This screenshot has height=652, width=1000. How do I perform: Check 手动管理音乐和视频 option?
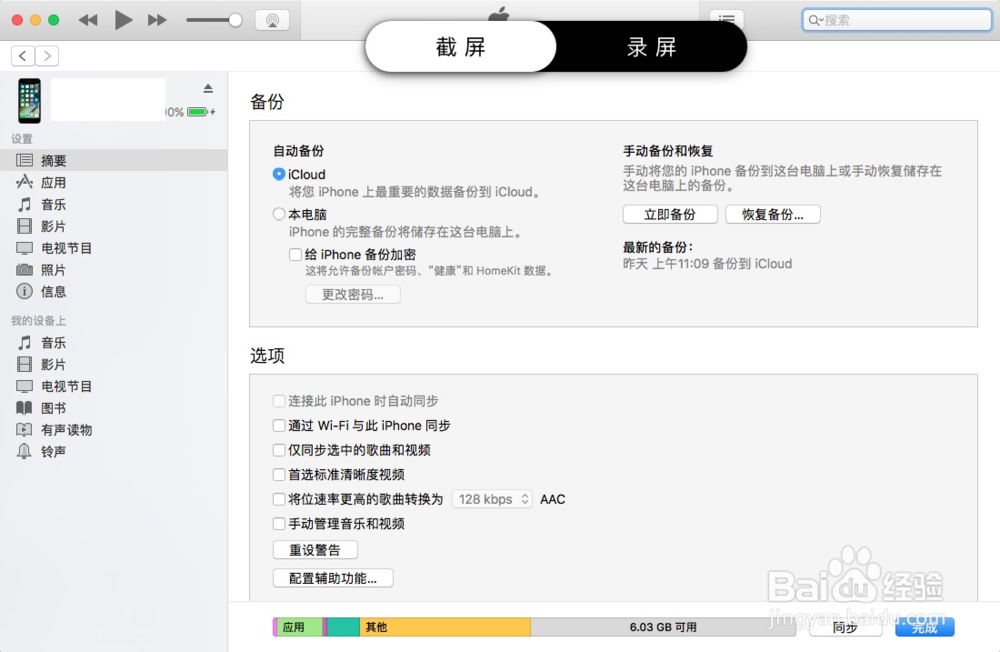pos(279,524)
